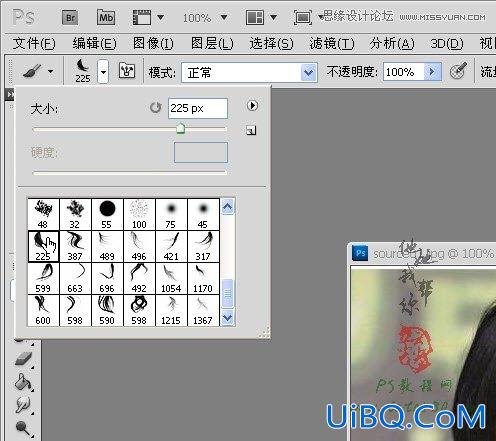
Task: Select the soft round 45 brush
Action: (x=203, y=214)
